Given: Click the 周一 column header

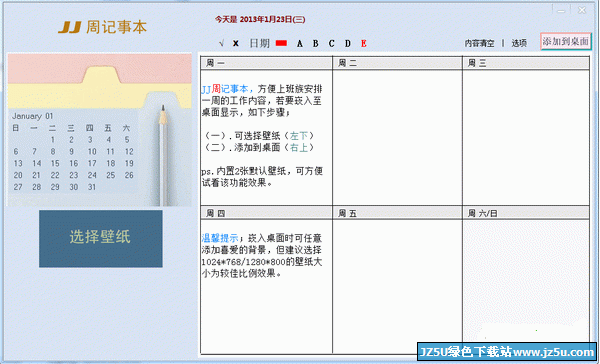Looking at the screenshot, I should click(x=266, y=63).
